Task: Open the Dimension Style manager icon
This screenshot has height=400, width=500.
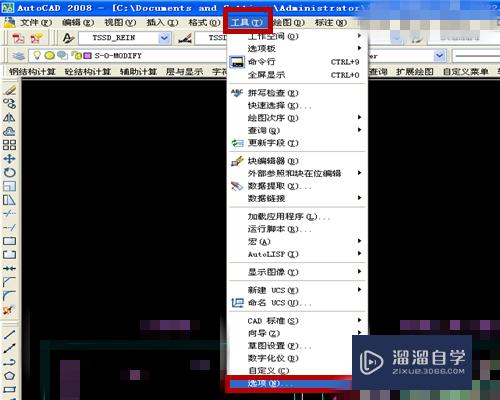Action: 185,38
